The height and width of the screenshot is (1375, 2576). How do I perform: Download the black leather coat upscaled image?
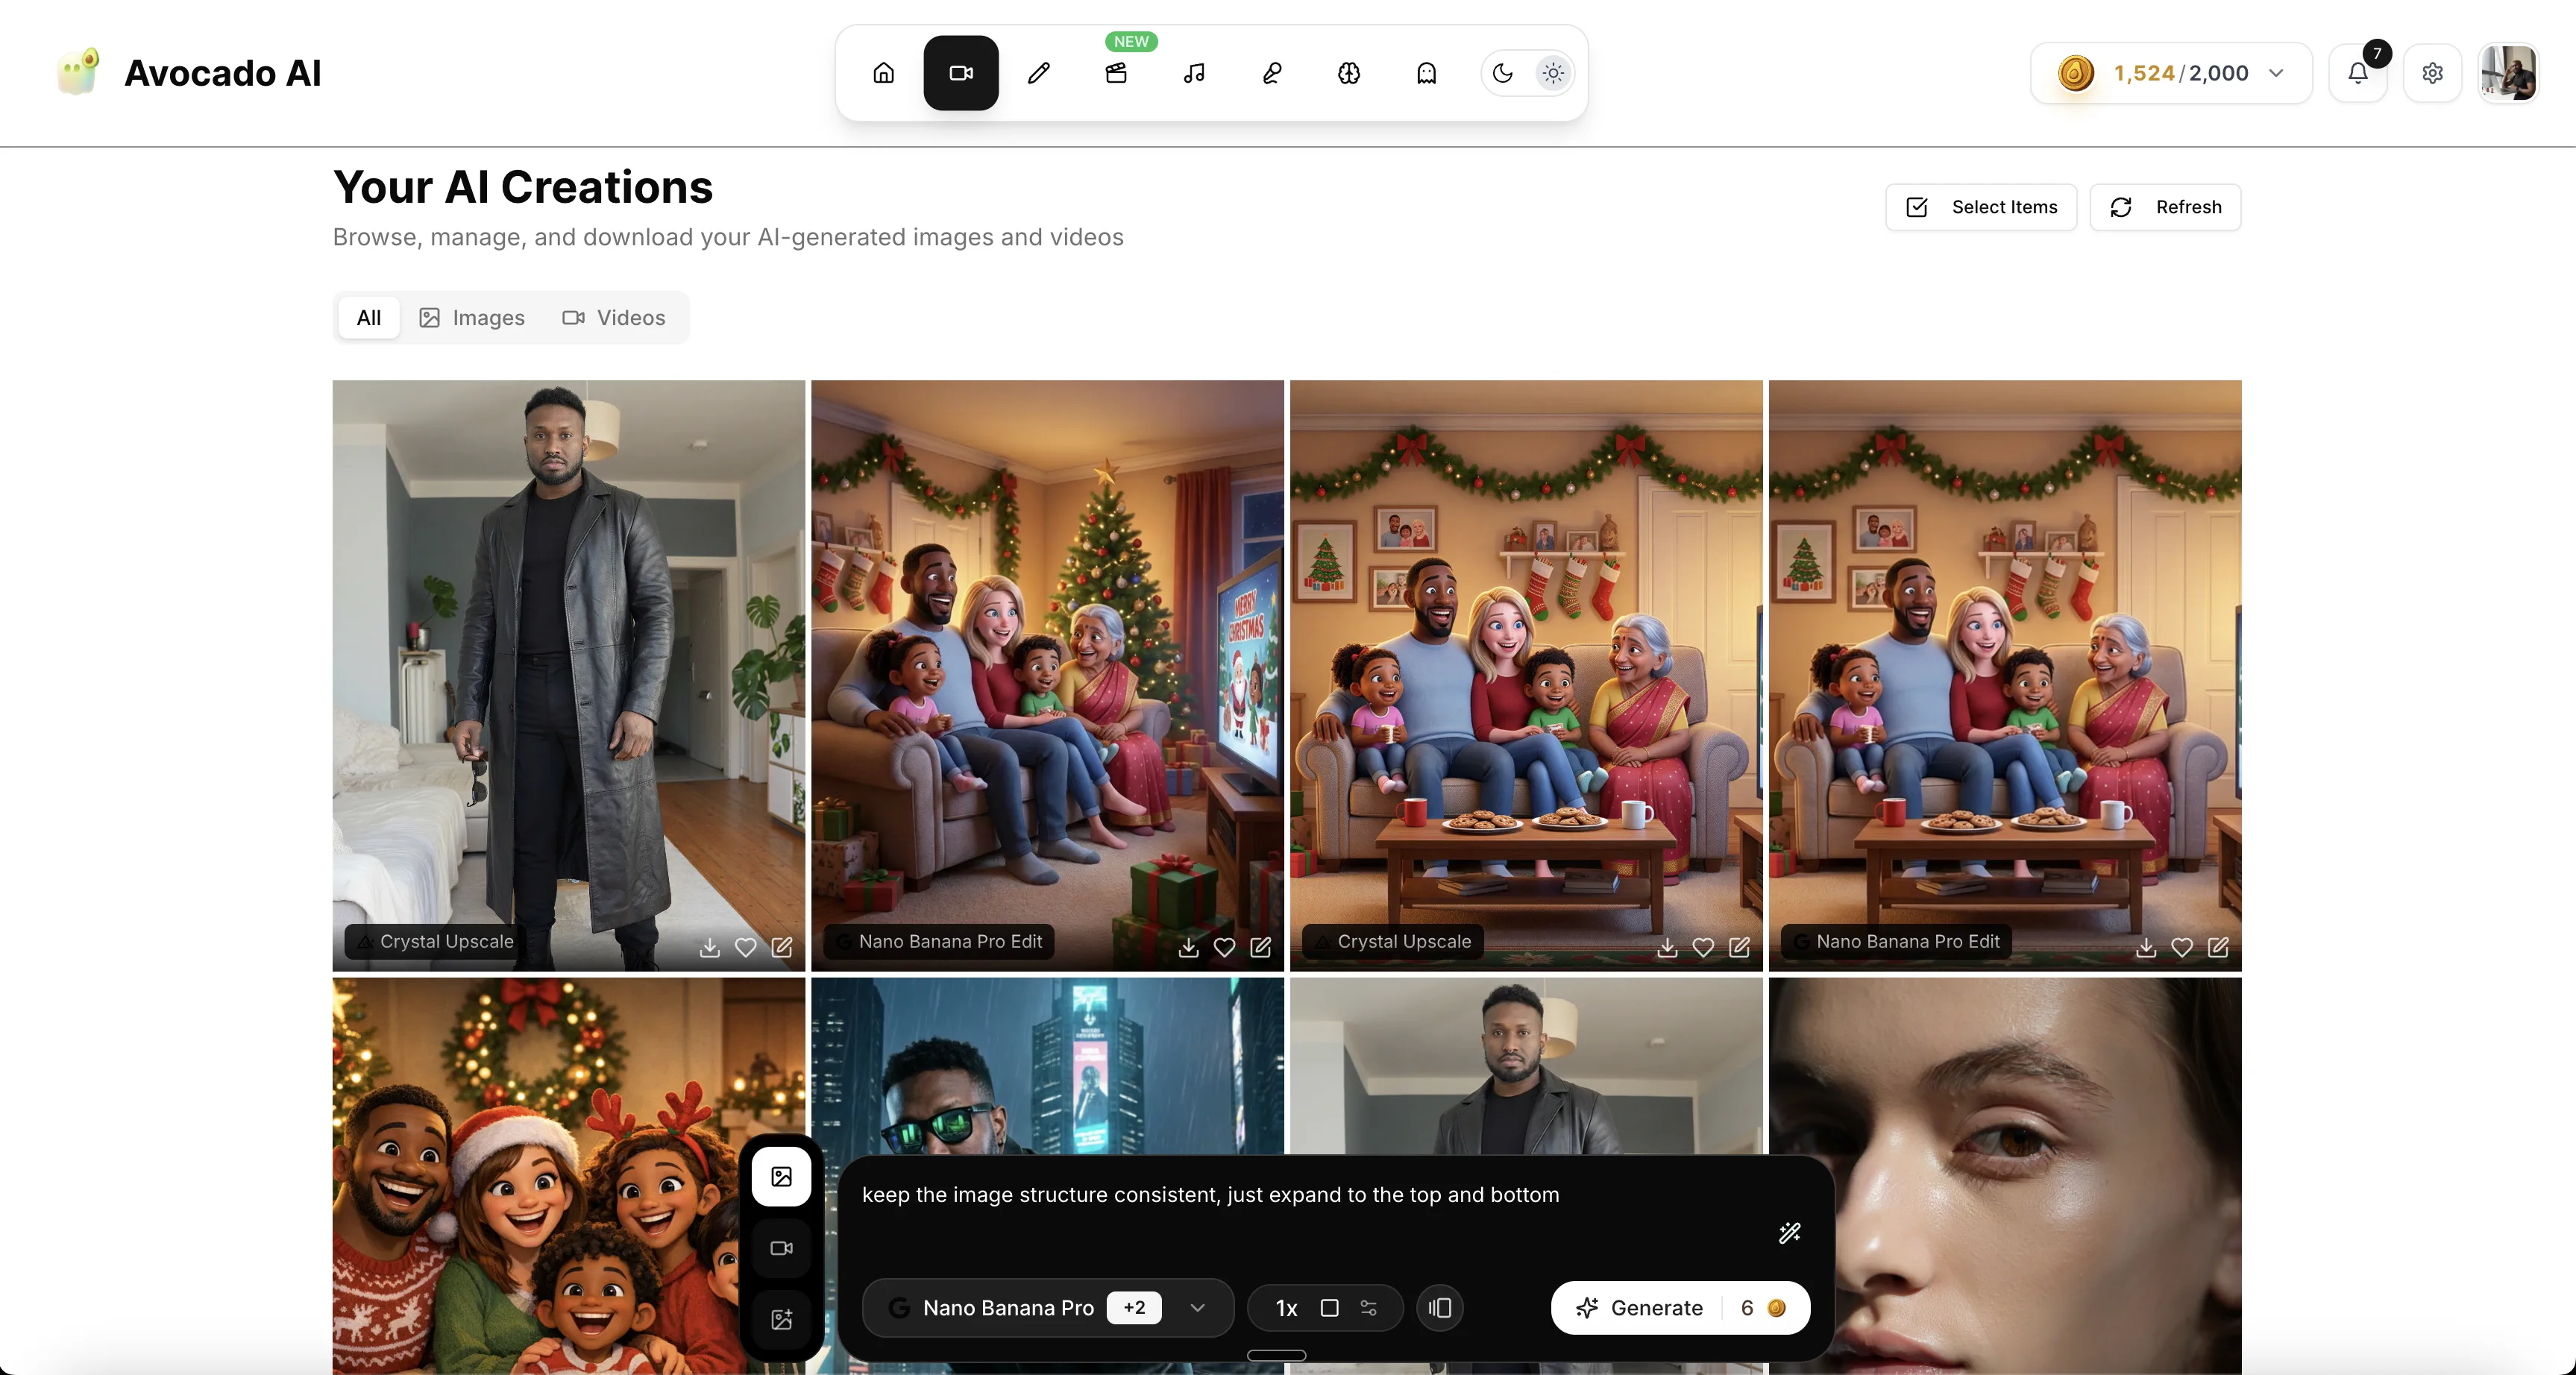pos(709,947)
